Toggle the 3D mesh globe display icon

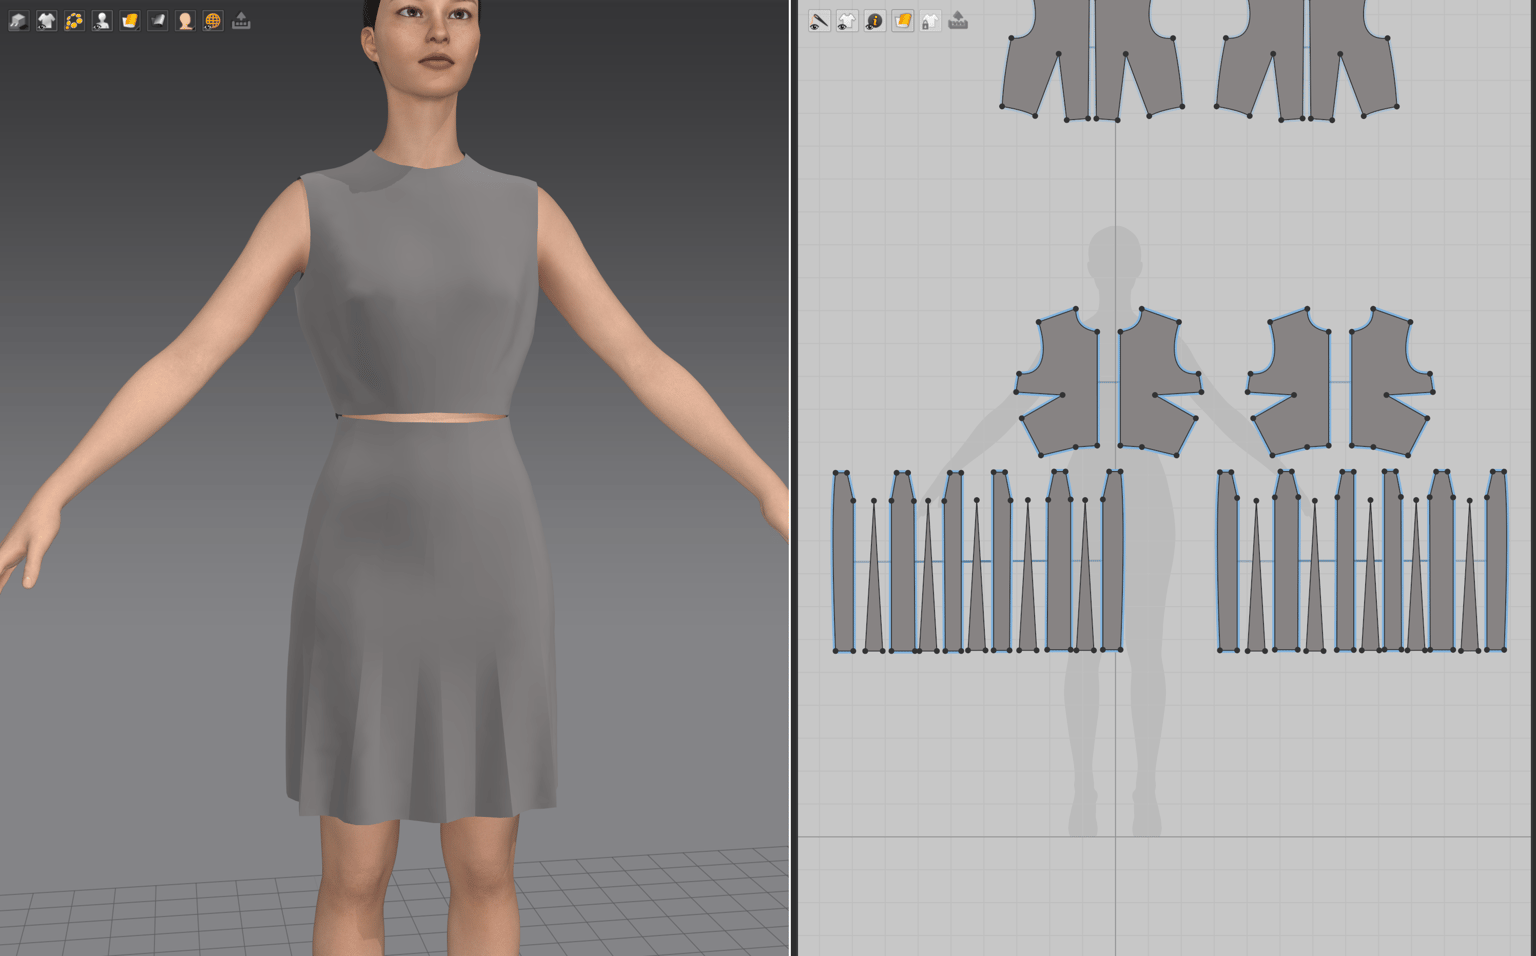213,20
